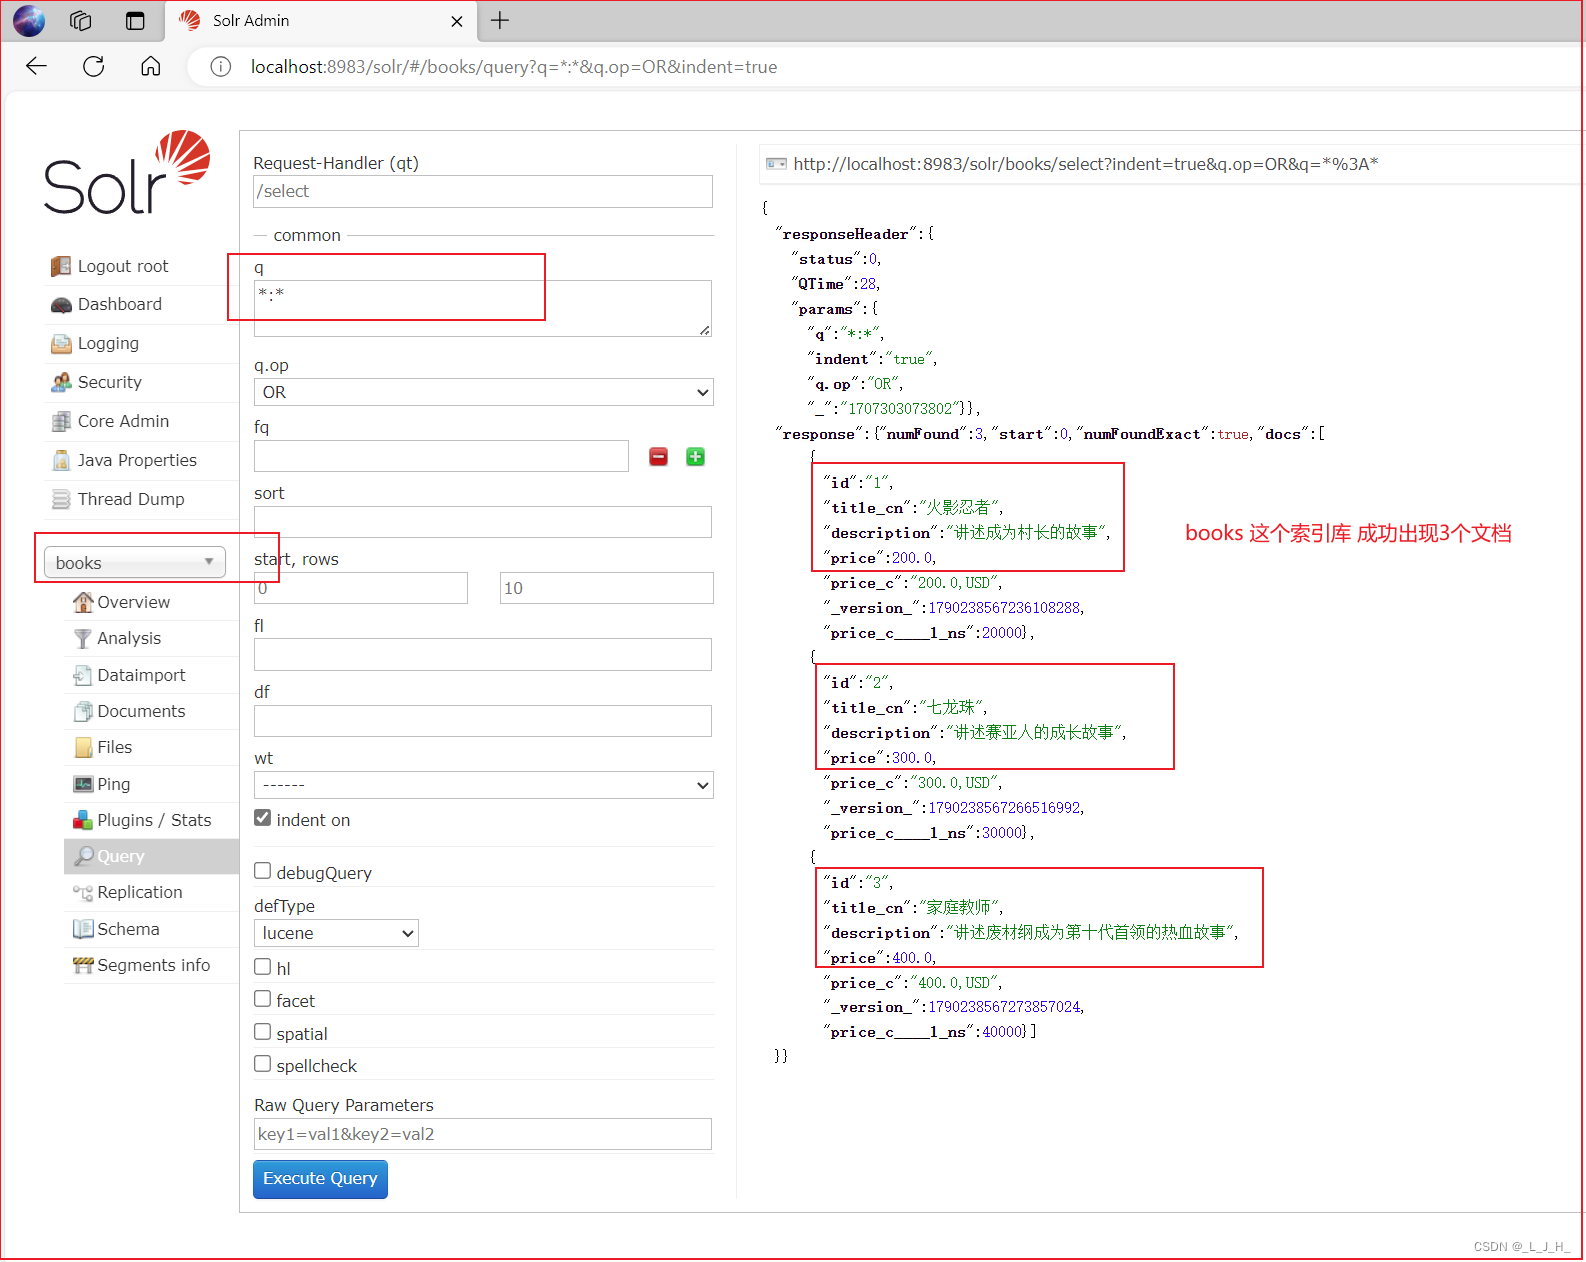Click the Security users icon
Image resolution: width=1586 pixels, height=1262 pixels.
pyautogui.click(x=61, y=382)
